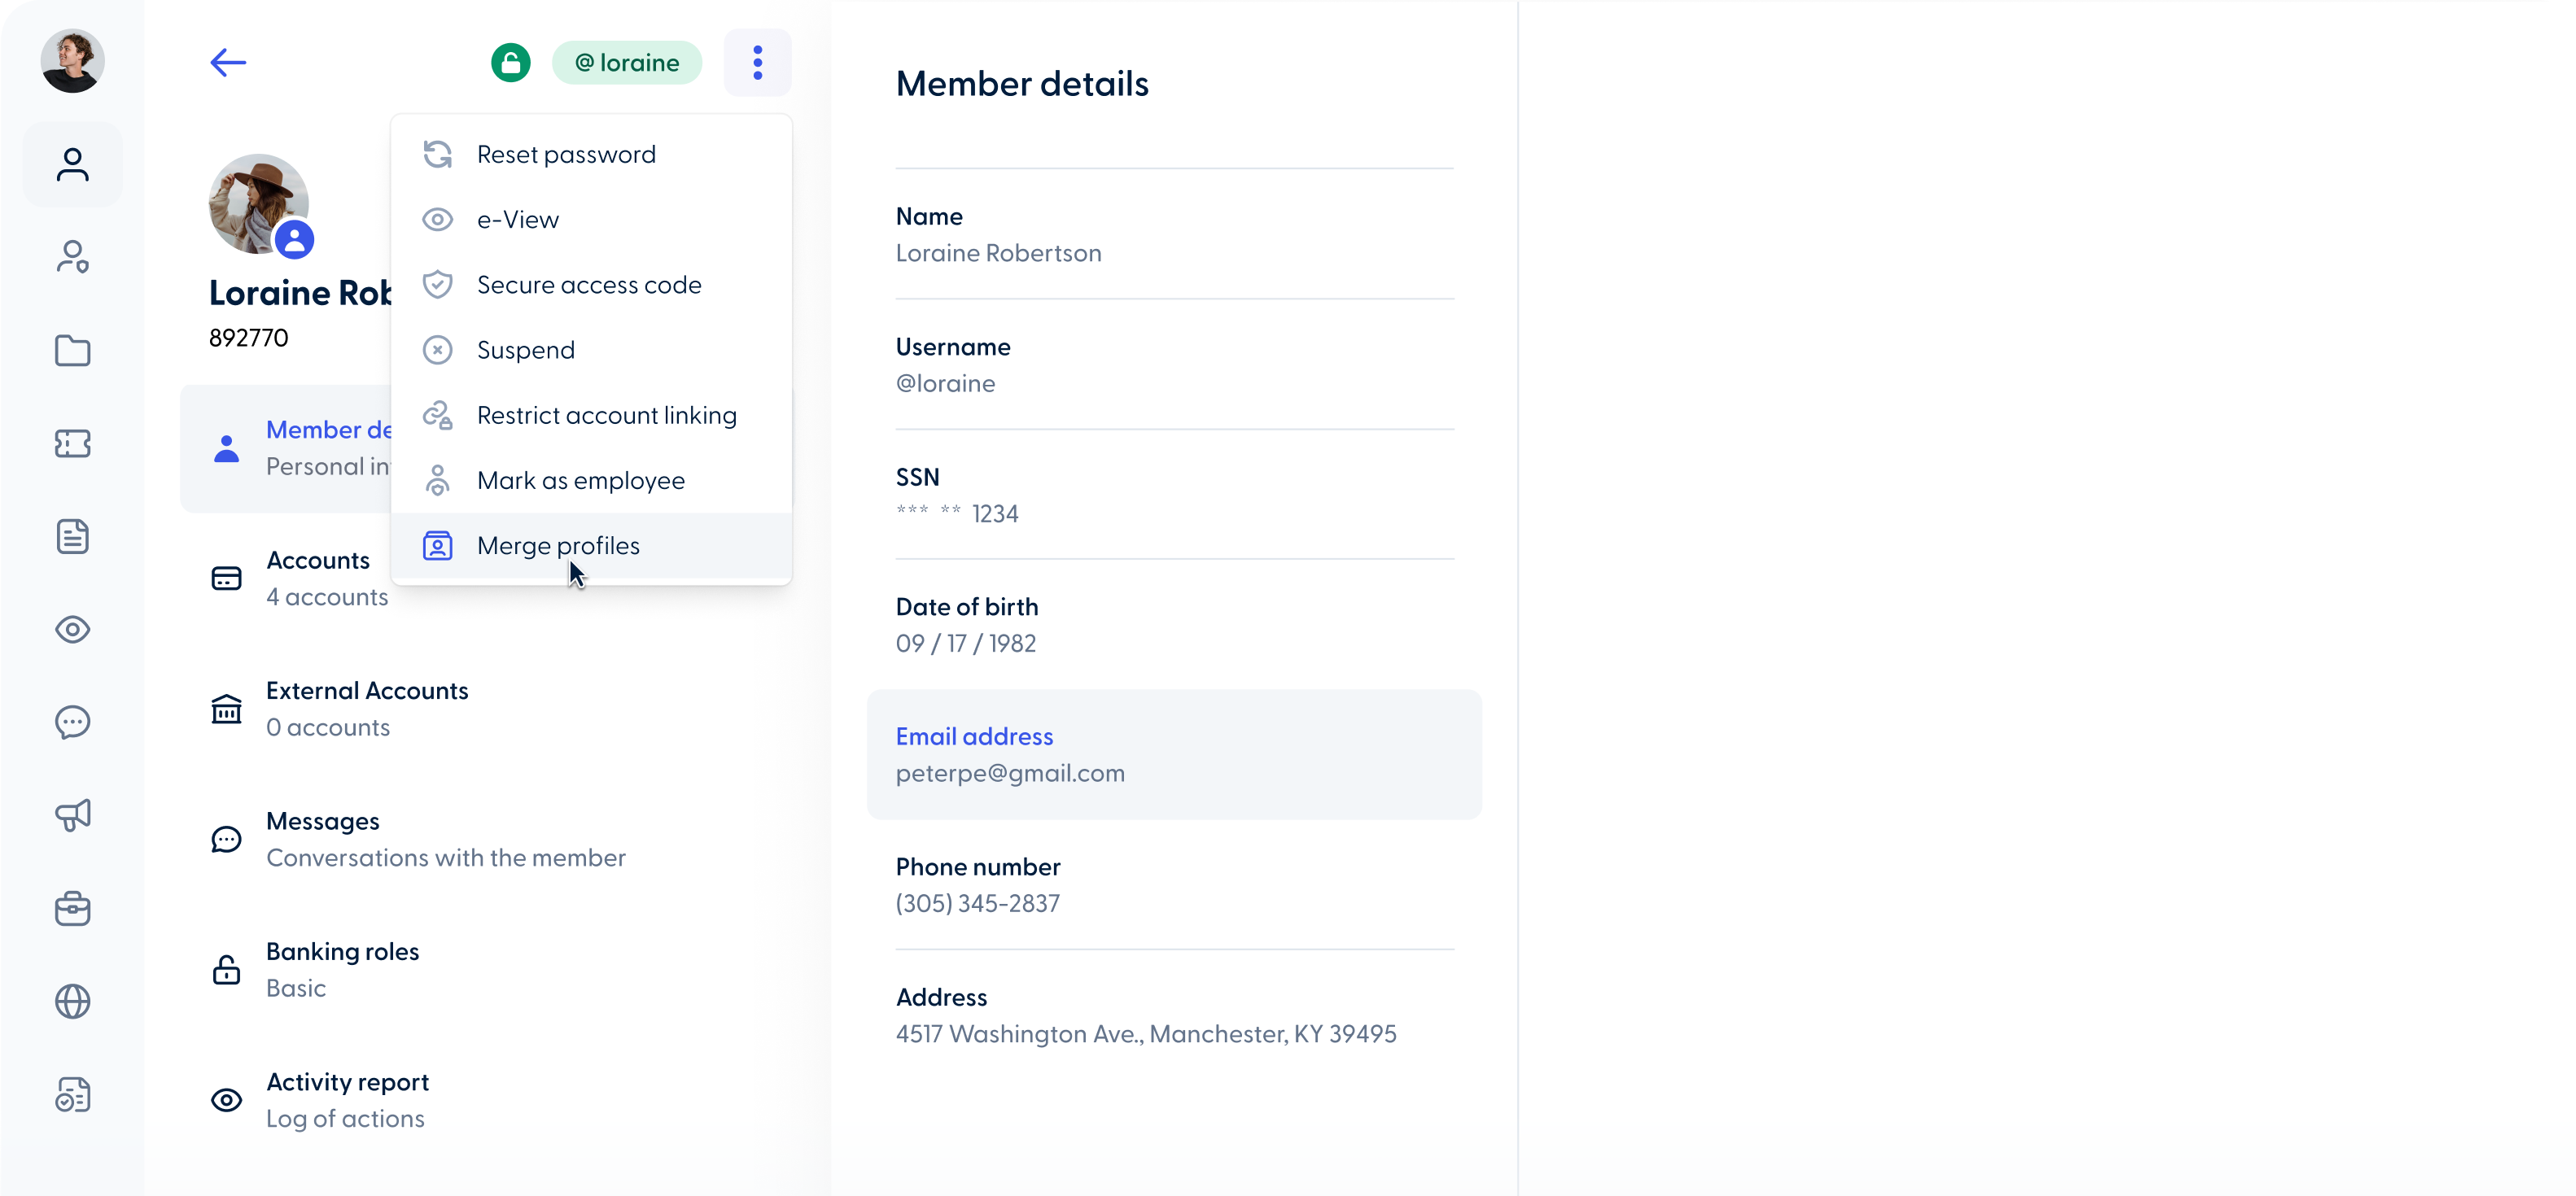Image resolution: width=2576 pixels, height=1196 pixels.
Task: Select the member profile icon in the sidebar
Action: point(72,163)
